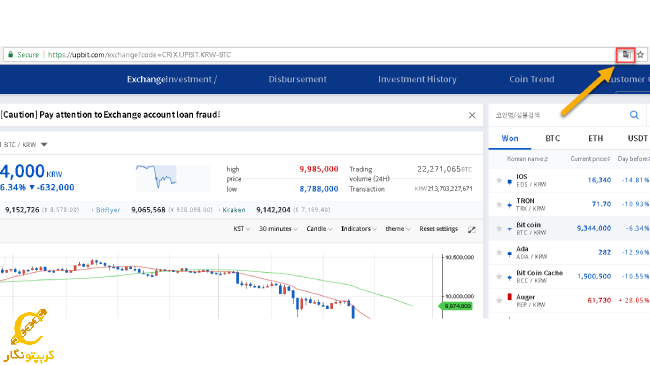The width and height of the screenshot is (650, 365).
Task: Click the Google Translate icon in address bar
Action: [x=626, y=55]
